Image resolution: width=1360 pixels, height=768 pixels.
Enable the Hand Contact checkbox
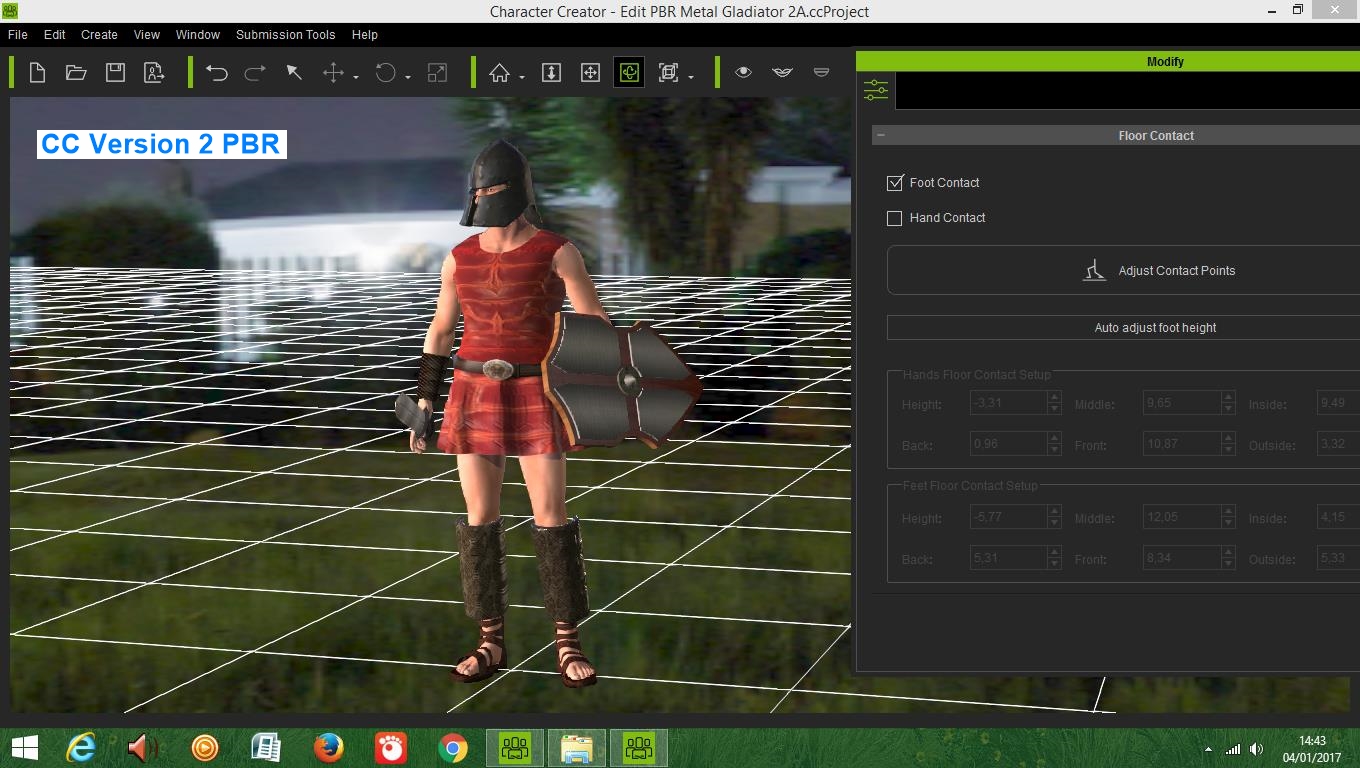click(x=895, y=218)
